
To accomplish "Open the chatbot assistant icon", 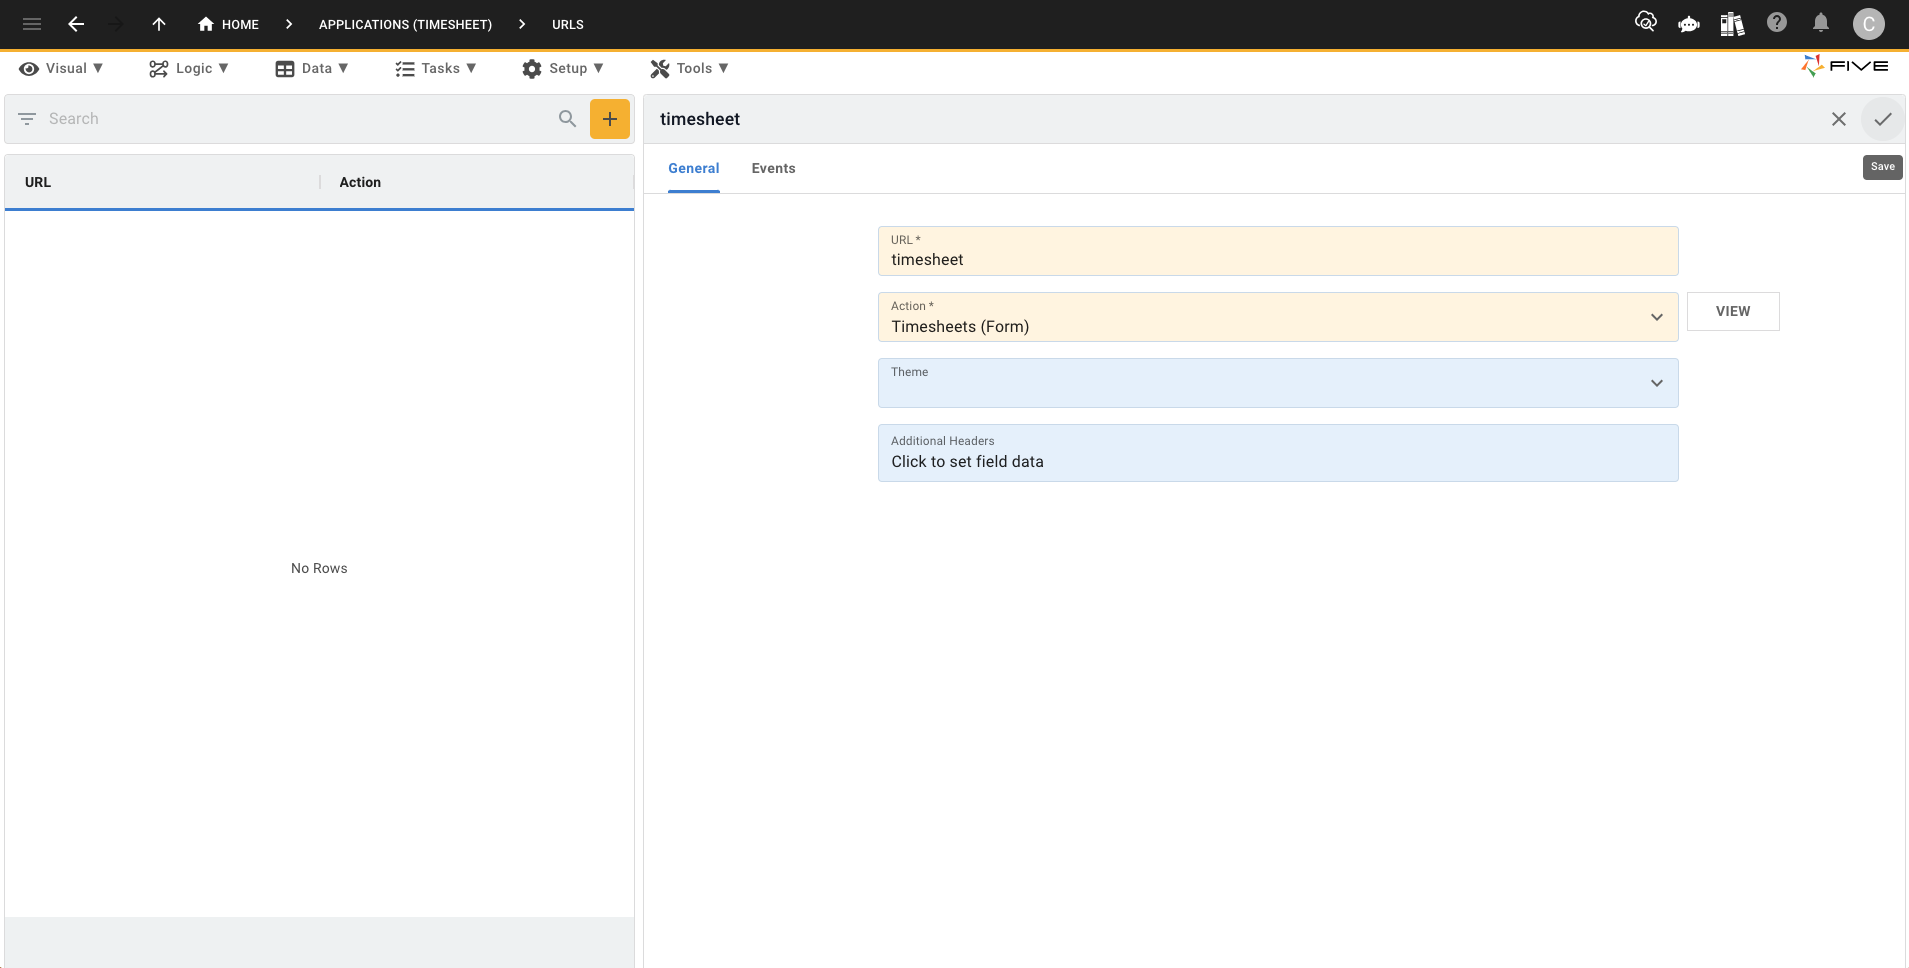I will point(1688,23).
